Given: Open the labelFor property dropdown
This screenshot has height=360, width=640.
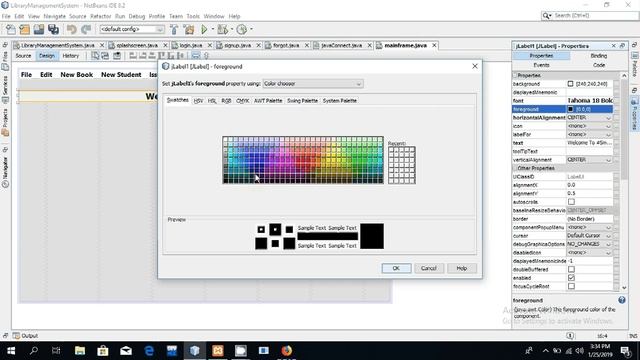Looking at the screenshot, I should point(589,134).
